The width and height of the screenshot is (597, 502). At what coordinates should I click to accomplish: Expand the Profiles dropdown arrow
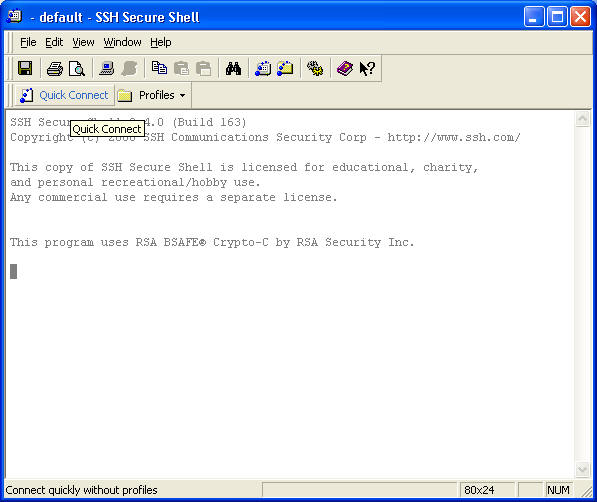tap(183, 96)
